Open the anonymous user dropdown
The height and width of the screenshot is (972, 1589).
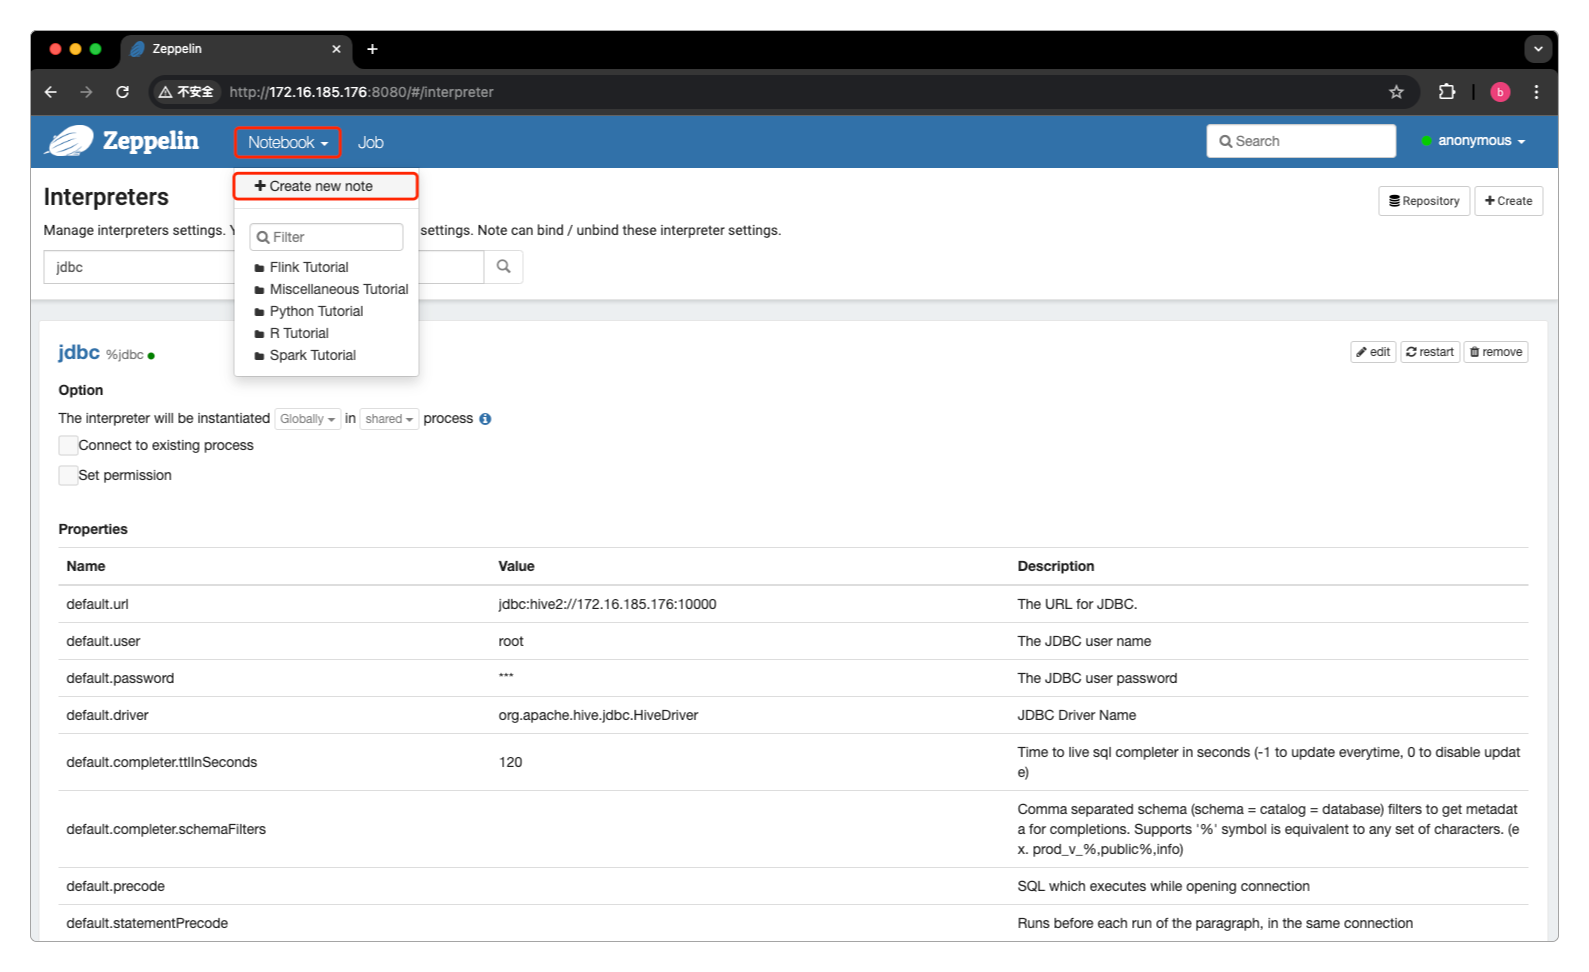1473,141
